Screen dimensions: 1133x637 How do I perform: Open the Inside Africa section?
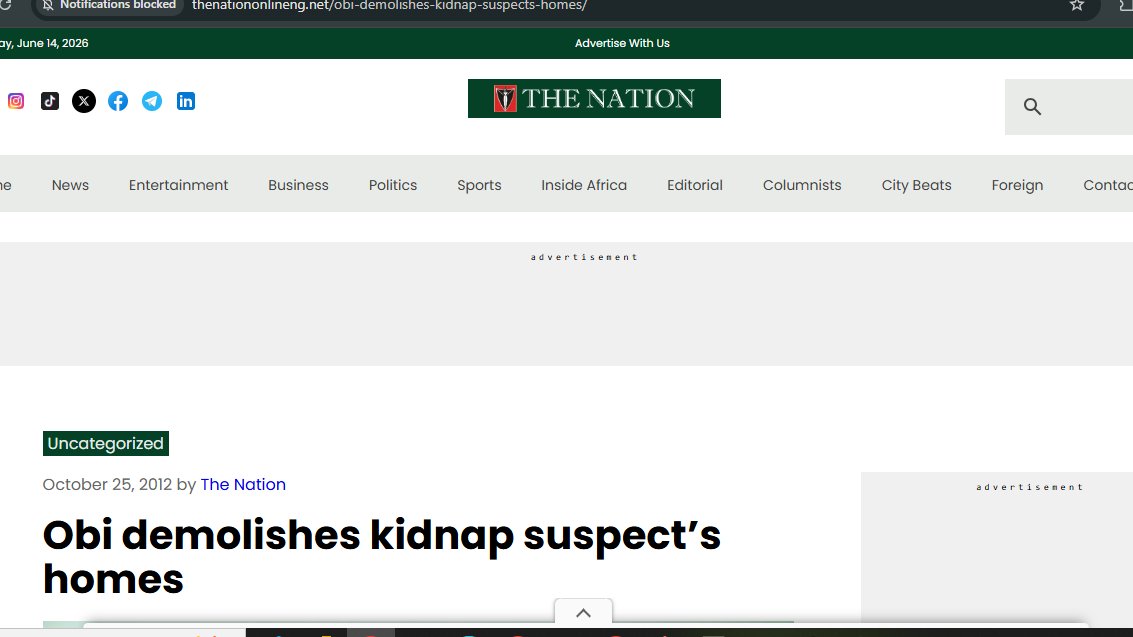tap(584, 185)
